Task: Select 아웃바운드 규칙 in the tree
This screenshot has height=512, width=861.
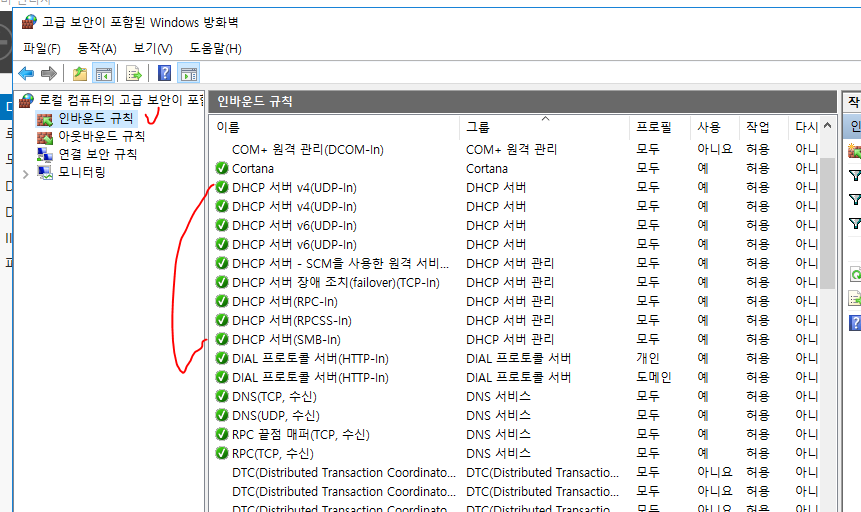Action: (x=102, y=136)
